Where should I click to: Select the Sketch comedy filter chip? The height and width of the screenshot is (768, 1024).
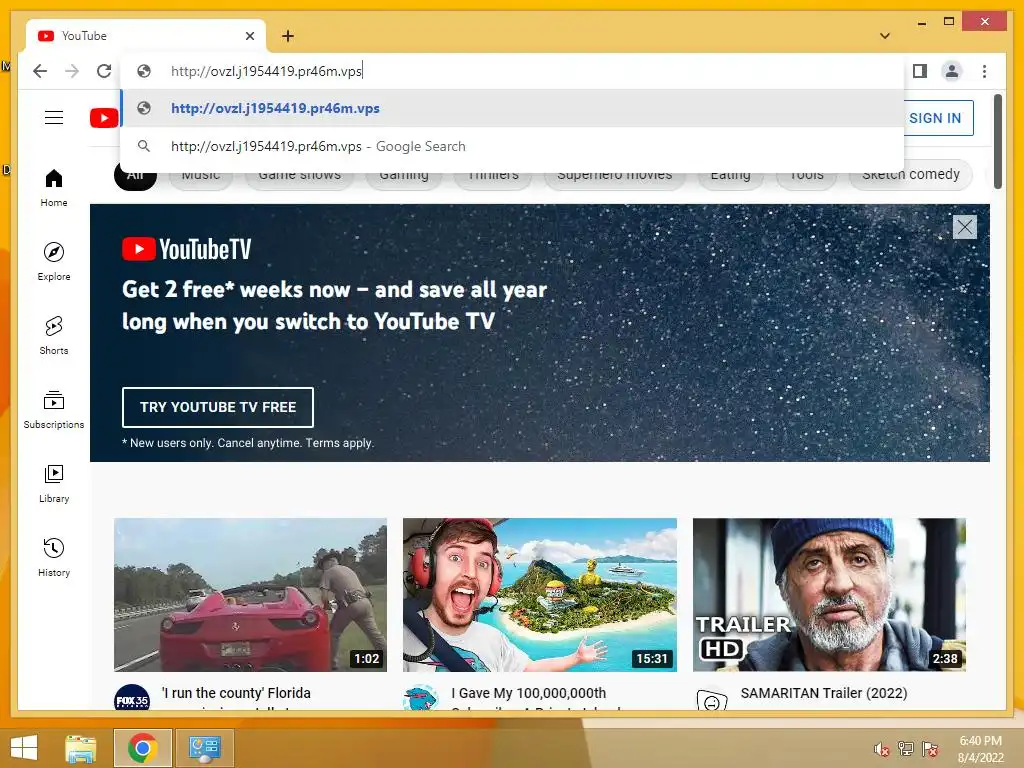pyautogui.click(x=911, y=174)
